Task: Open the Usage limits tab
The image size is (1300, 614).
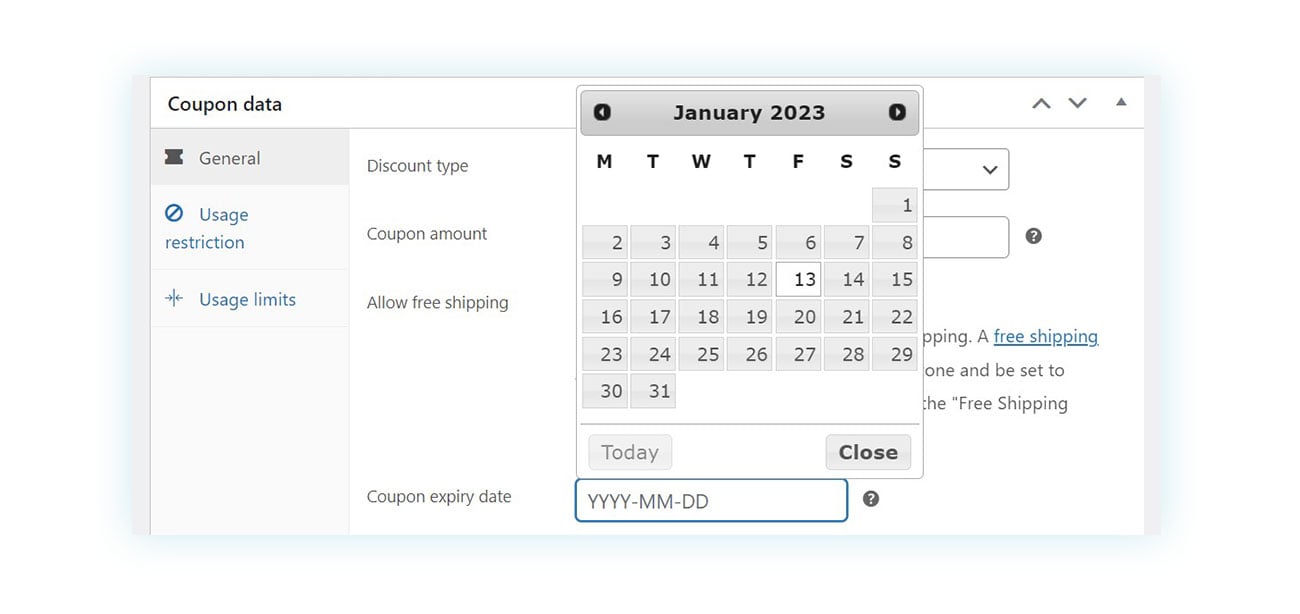Action: [249, 298]
